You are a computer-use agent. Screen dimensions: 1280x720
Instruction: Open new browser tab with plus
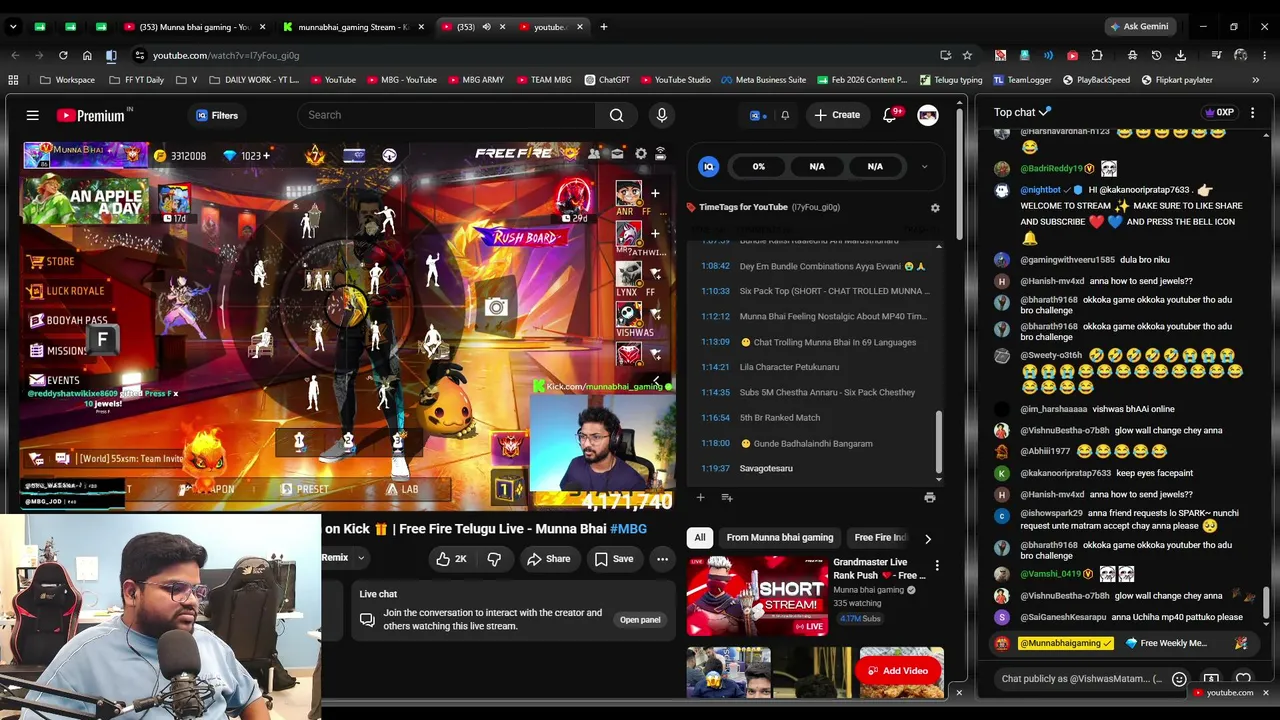click(603, 27)
